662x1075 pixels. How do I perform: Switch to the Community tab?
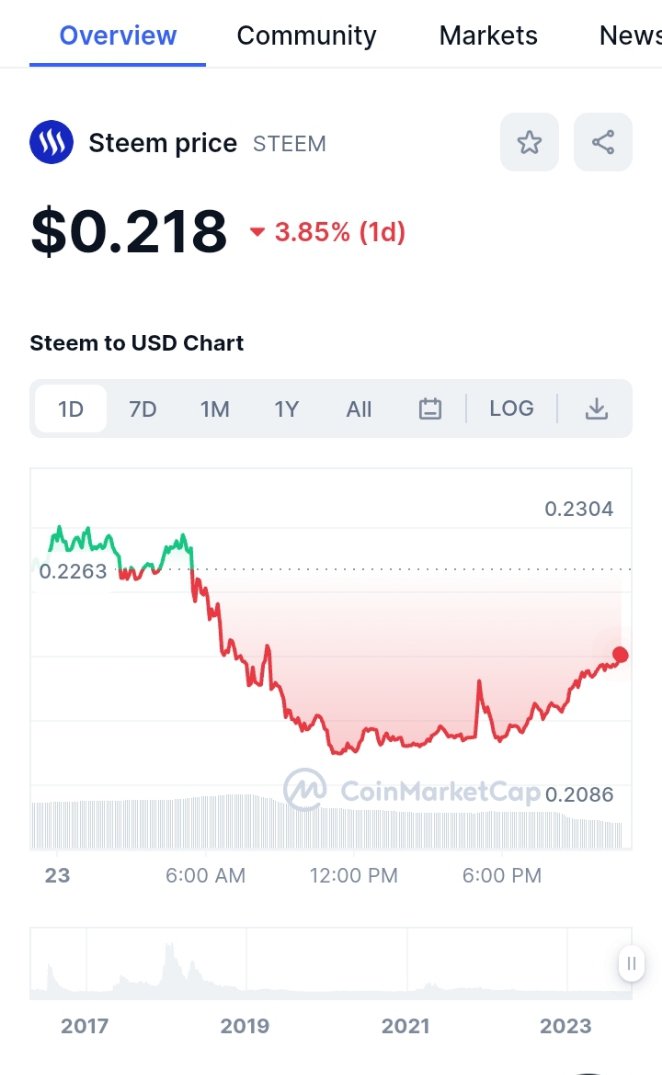click(x=306, y=36)
